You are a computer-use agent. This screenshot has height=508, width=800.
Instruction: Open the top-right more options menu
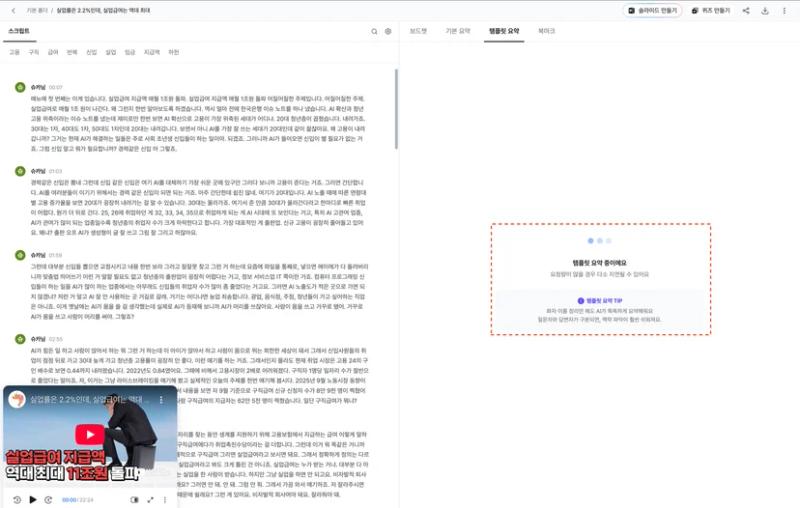click(784, 10)
